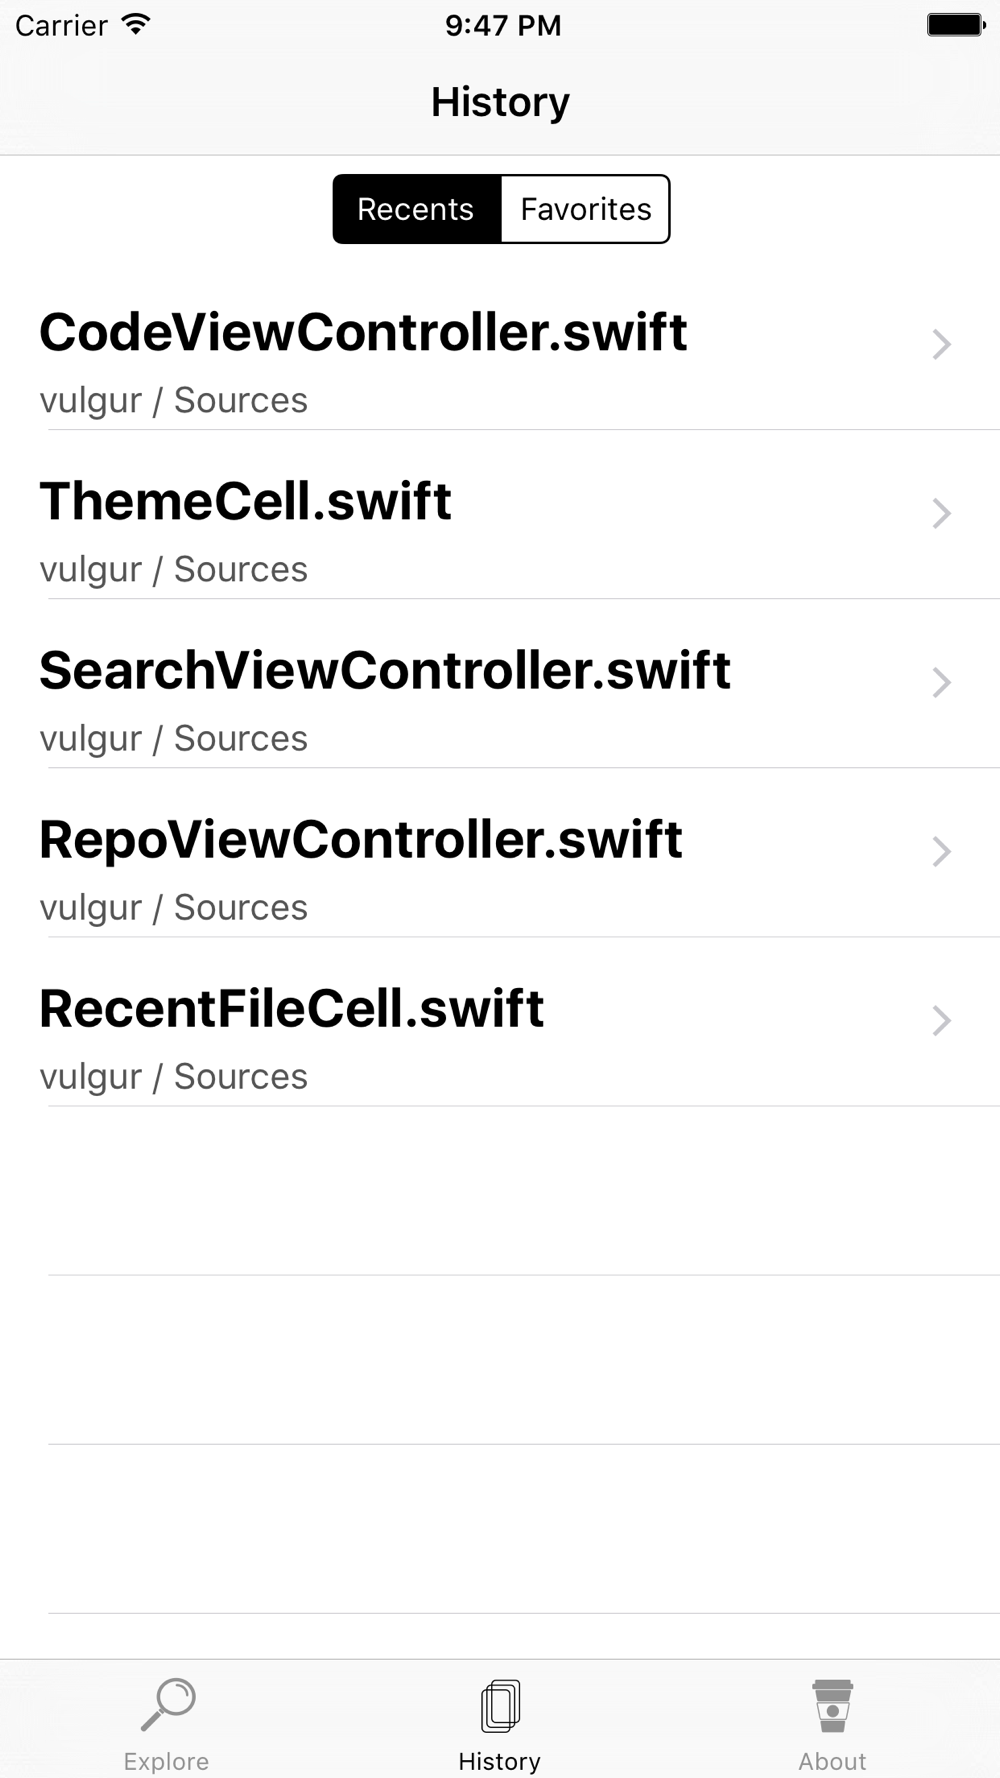1000x1778 pixels.
Task: Open the ThemeCell.swift file title
Action: 245,501
